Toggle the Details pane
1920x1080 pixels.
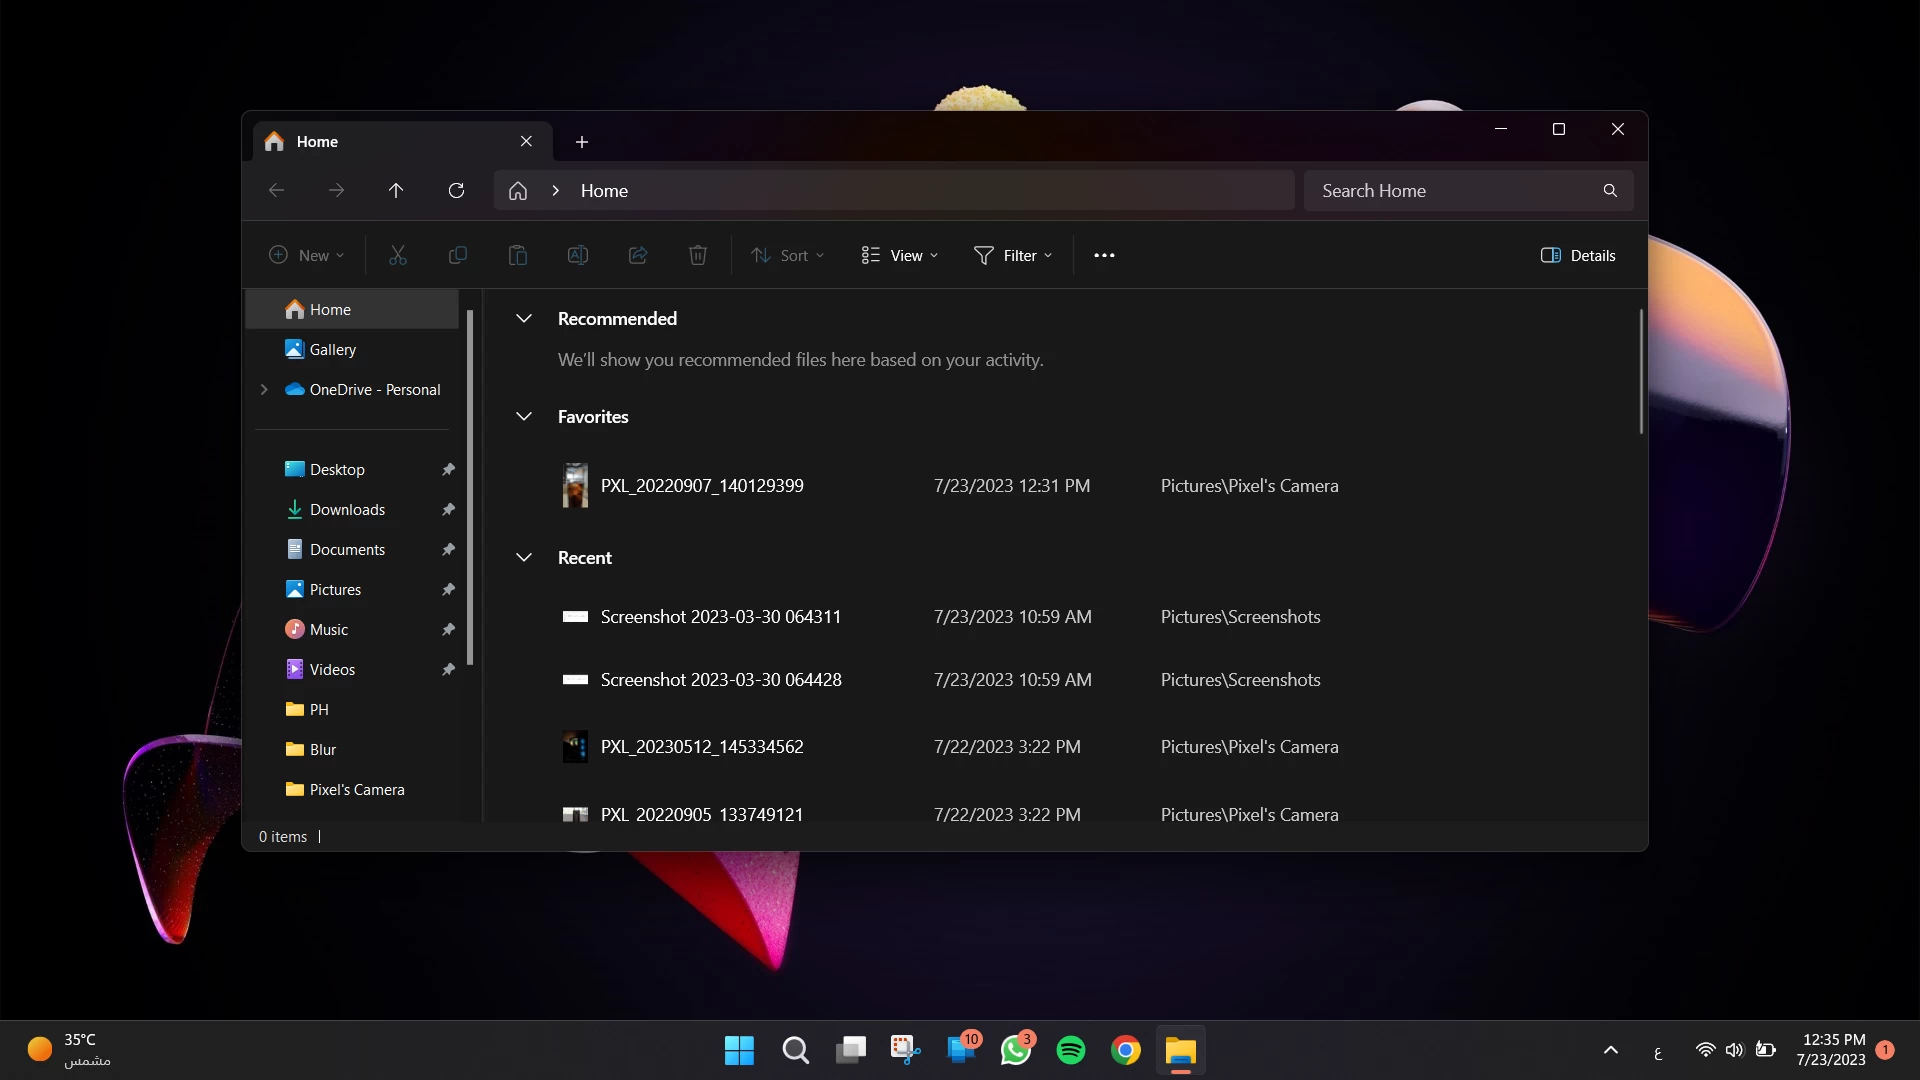(1578, 255)
